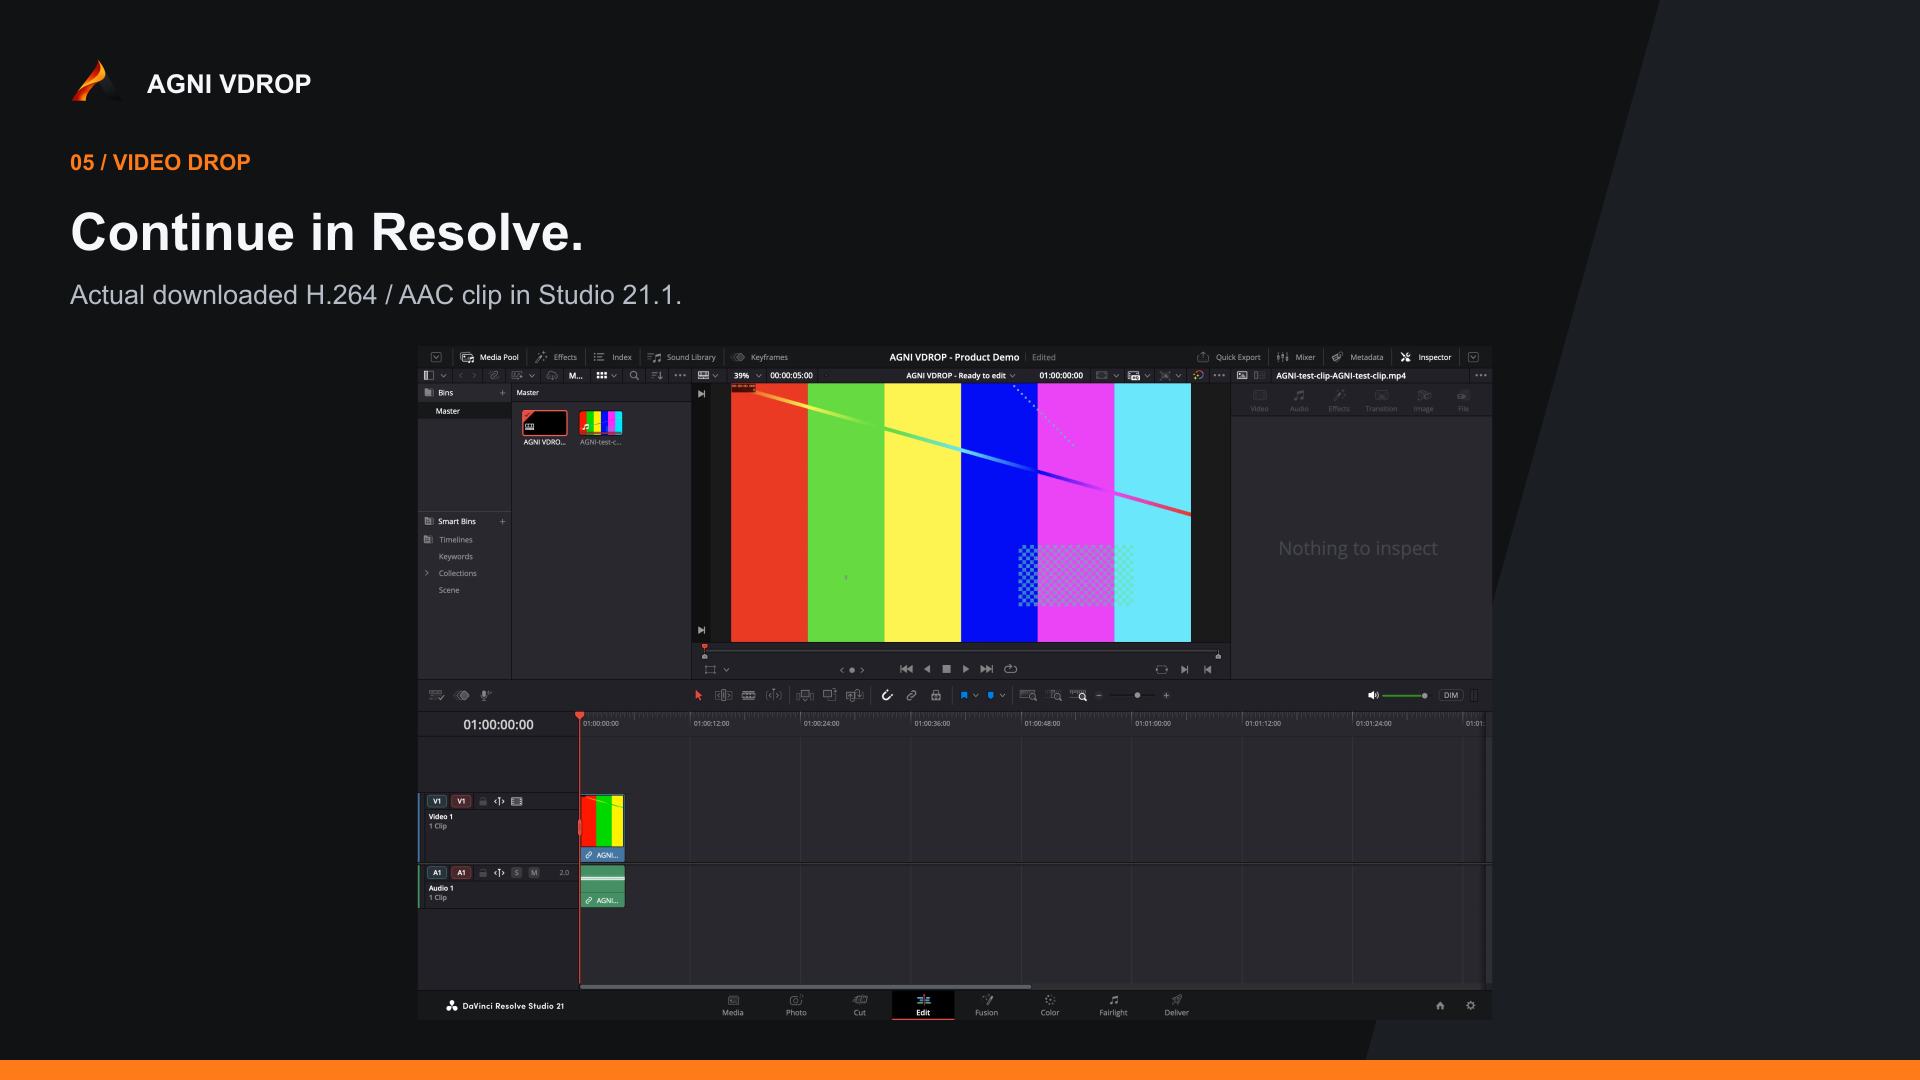Click the video clip on Video 1 track
This screenshot has width=1920, height=1080.
pyautogui.click(x=602, y=828)
